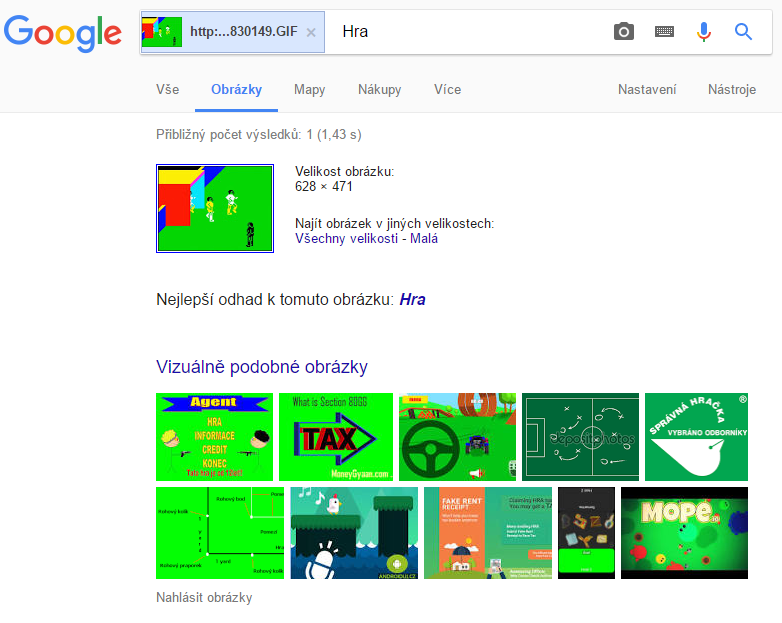Click the Malá size link
Viewport: 782px width, 623px height.
pos(424,238)
